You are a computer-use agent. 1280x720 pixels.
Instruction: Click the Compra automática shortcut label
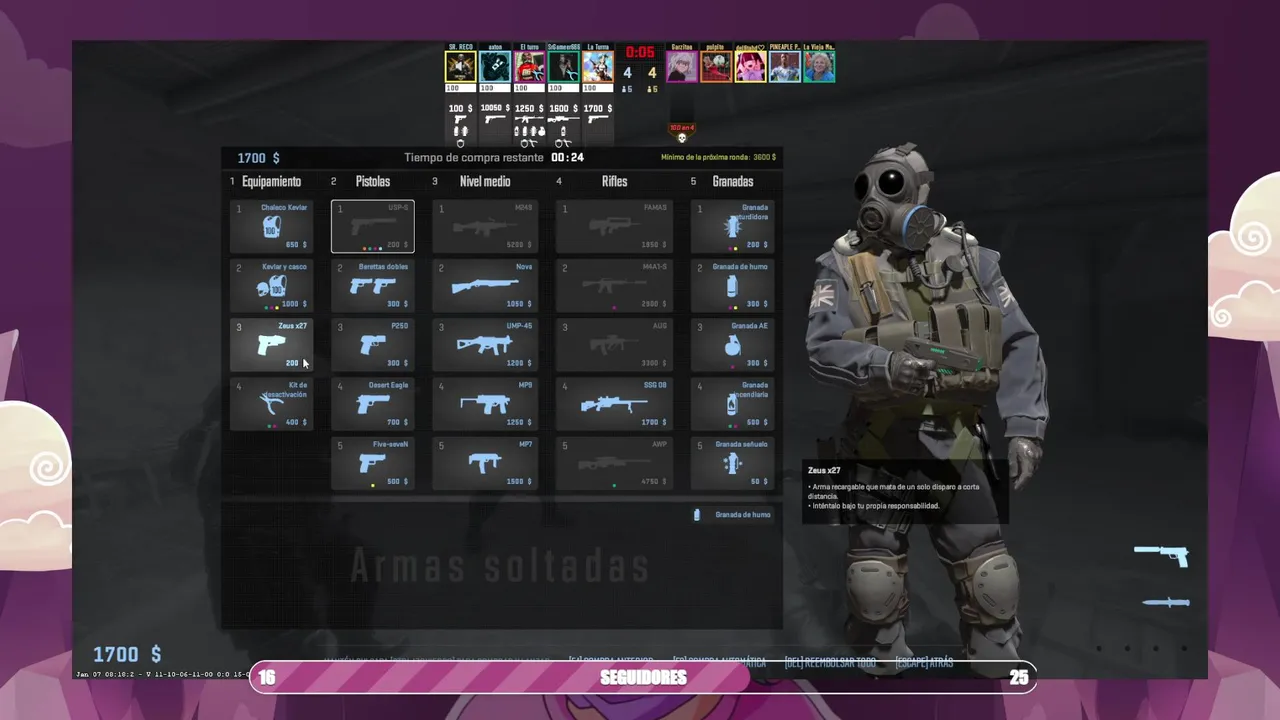tap(719, 662)
